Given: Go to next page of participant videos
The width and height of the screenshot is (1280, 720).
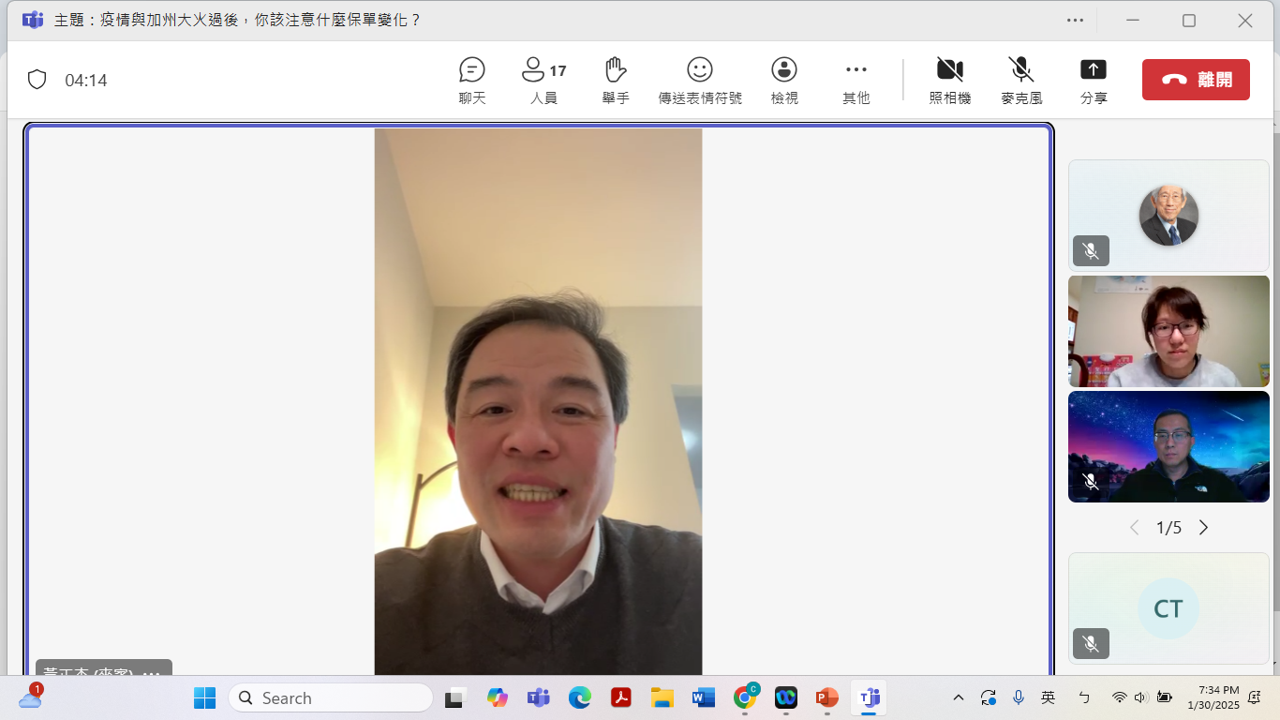Looking at the screenshot, I should (1203, 528).
